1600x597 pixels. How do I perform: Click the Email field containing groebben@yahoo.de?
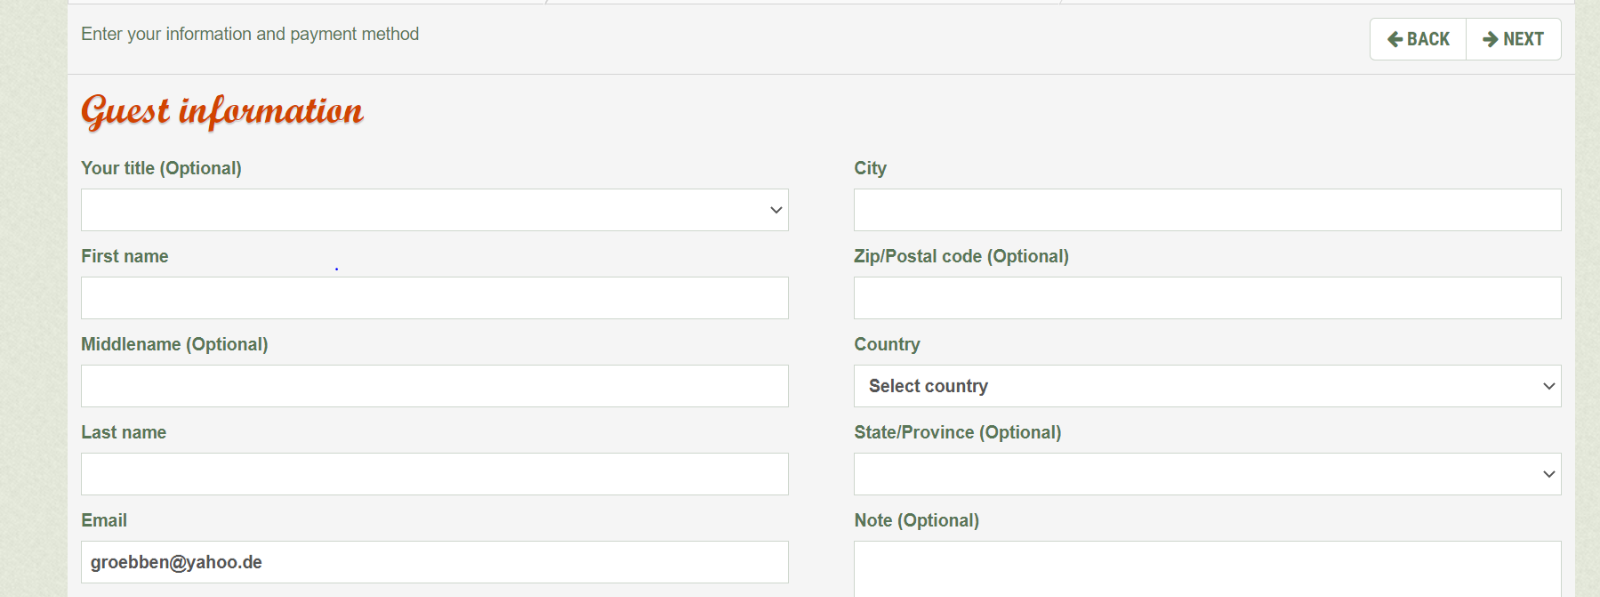[434, 562]
